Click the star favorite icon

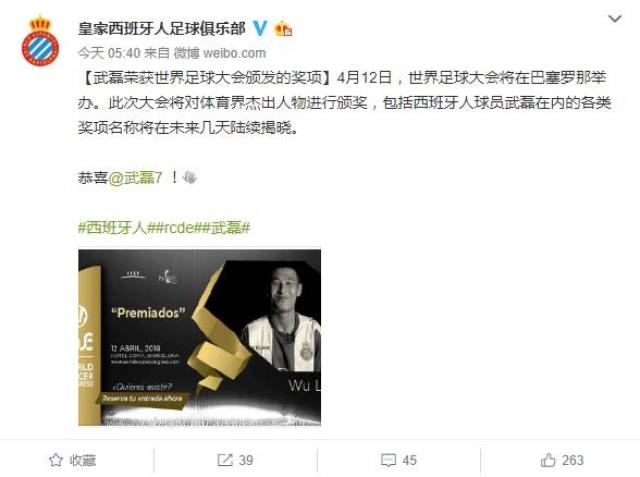(x=56, y=460)
